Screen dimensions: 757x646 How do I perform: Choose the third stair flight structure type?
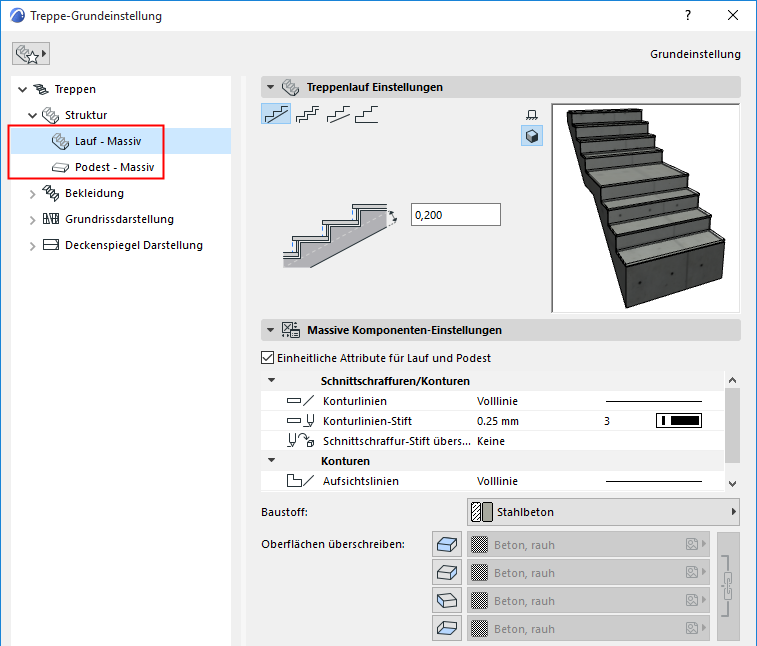(338, 114)
